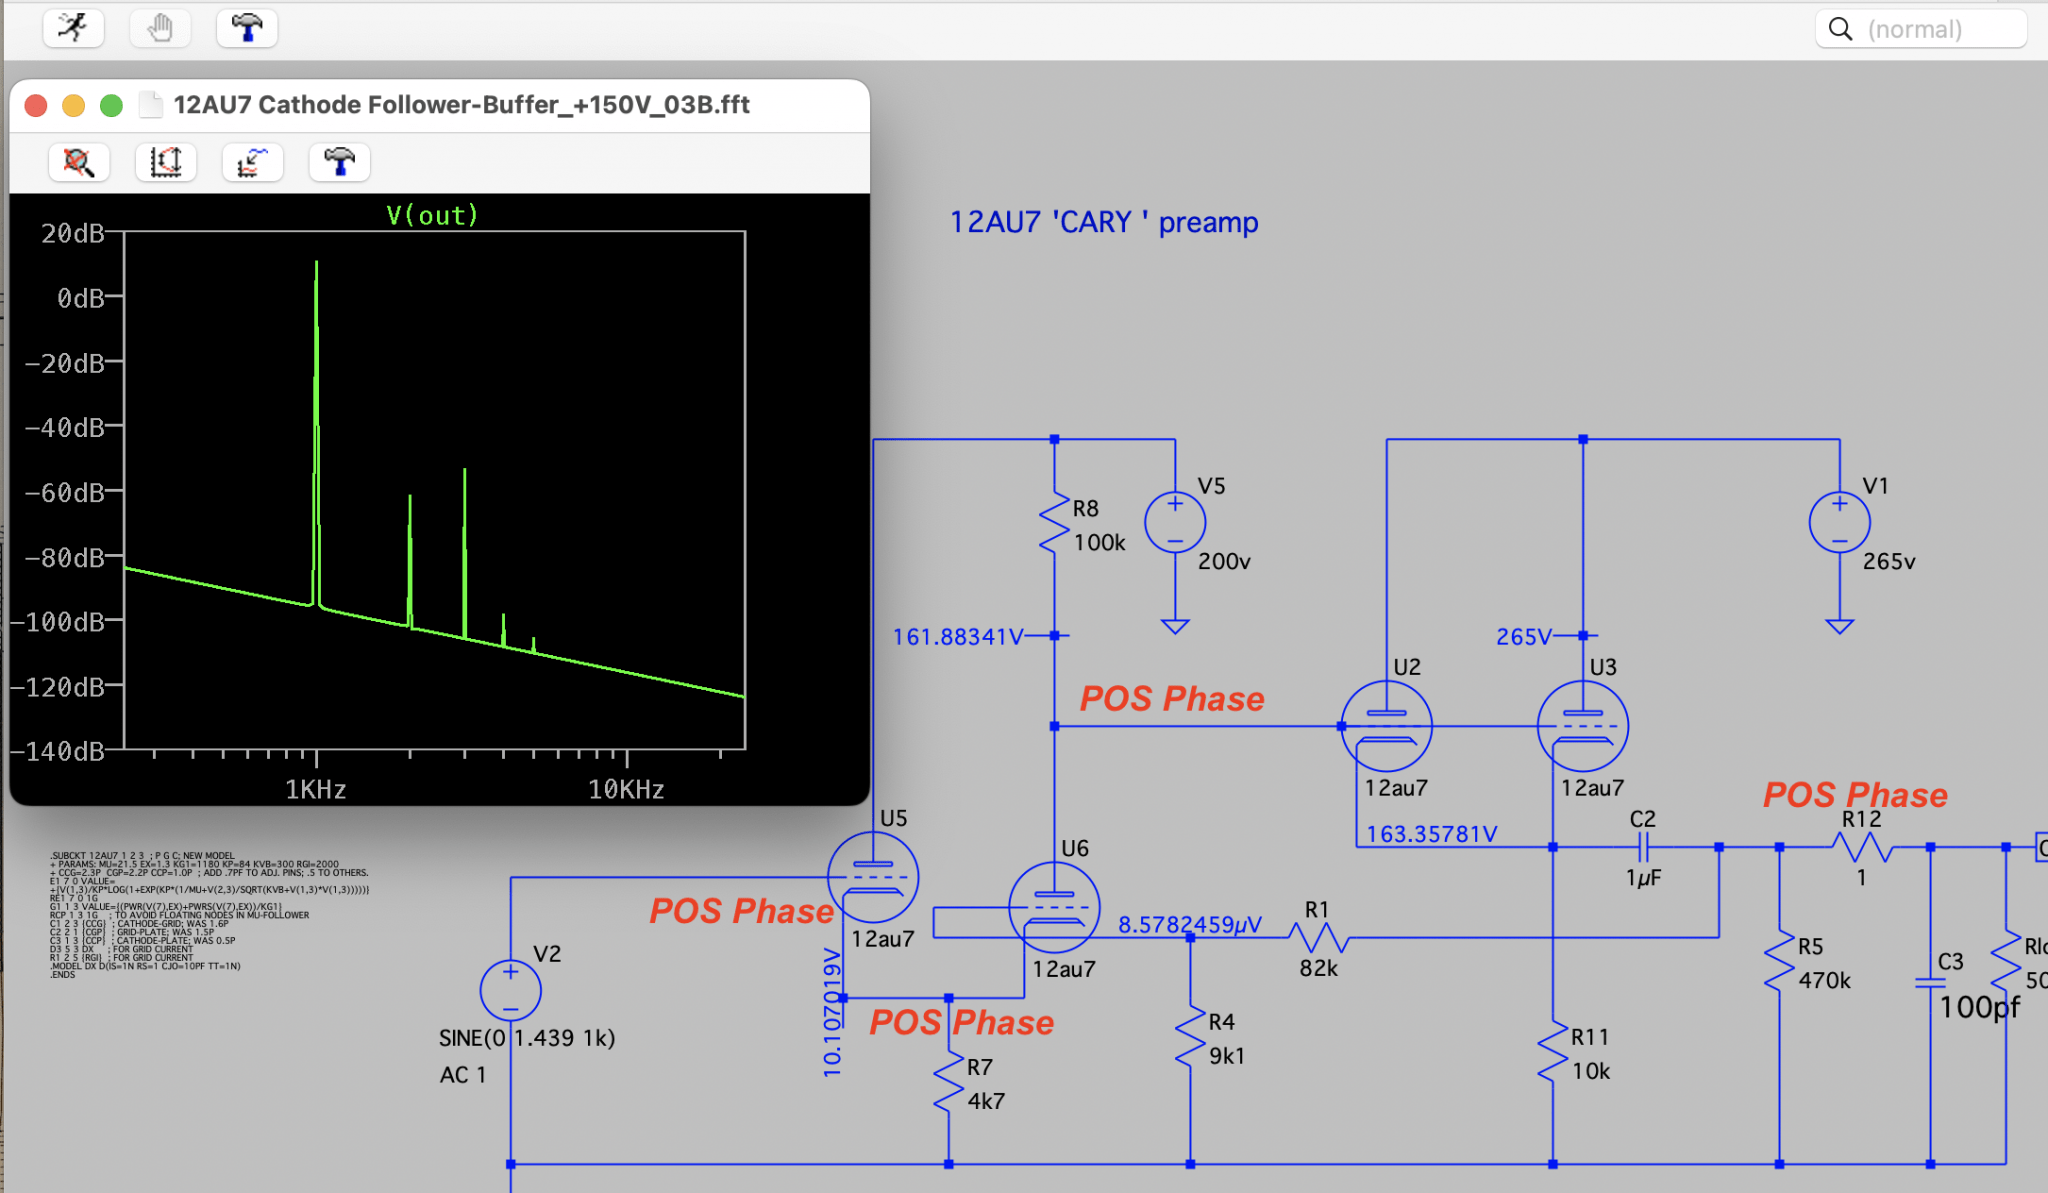Screen dimensions: 2048x1193
Task: Zoom the FFT window with green button
Action: click(x=112, y=106)
